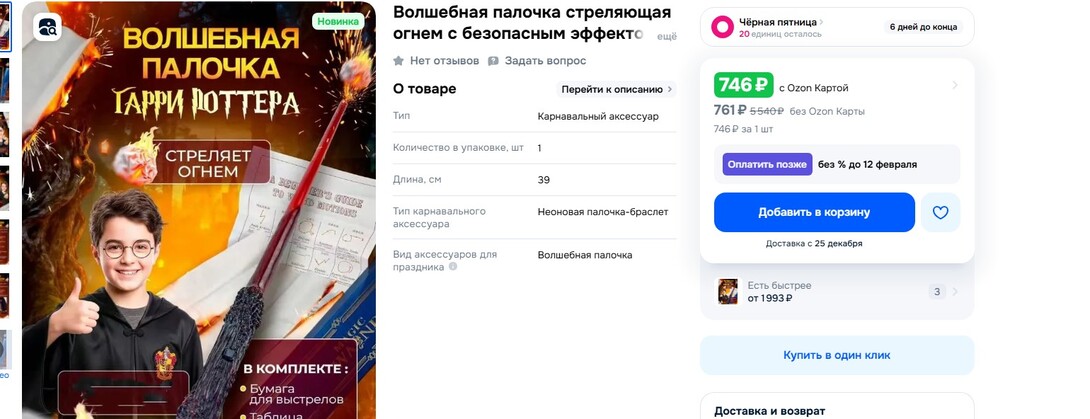
Task: Select the third thumbnail in gallery strip
Action: [x=4, y=134]
